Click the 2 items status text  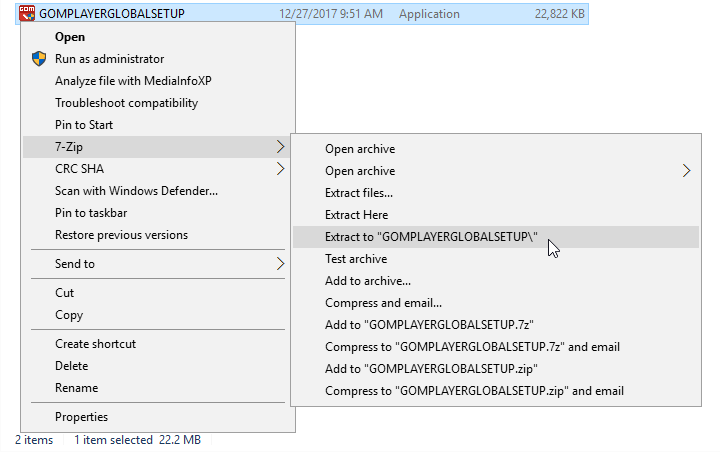point(34,440)
